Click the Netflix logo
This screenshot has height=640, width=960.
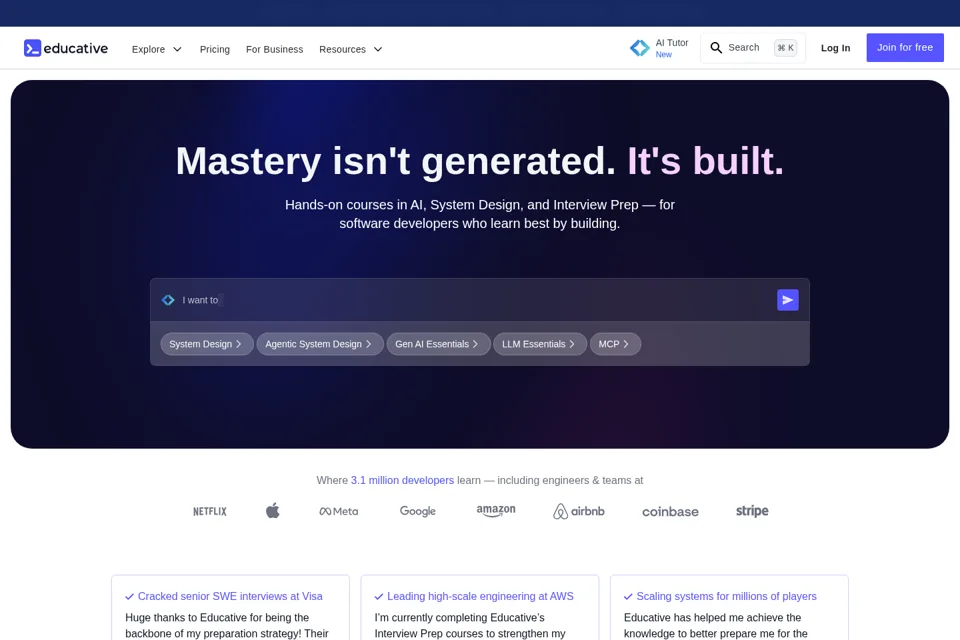210,511
